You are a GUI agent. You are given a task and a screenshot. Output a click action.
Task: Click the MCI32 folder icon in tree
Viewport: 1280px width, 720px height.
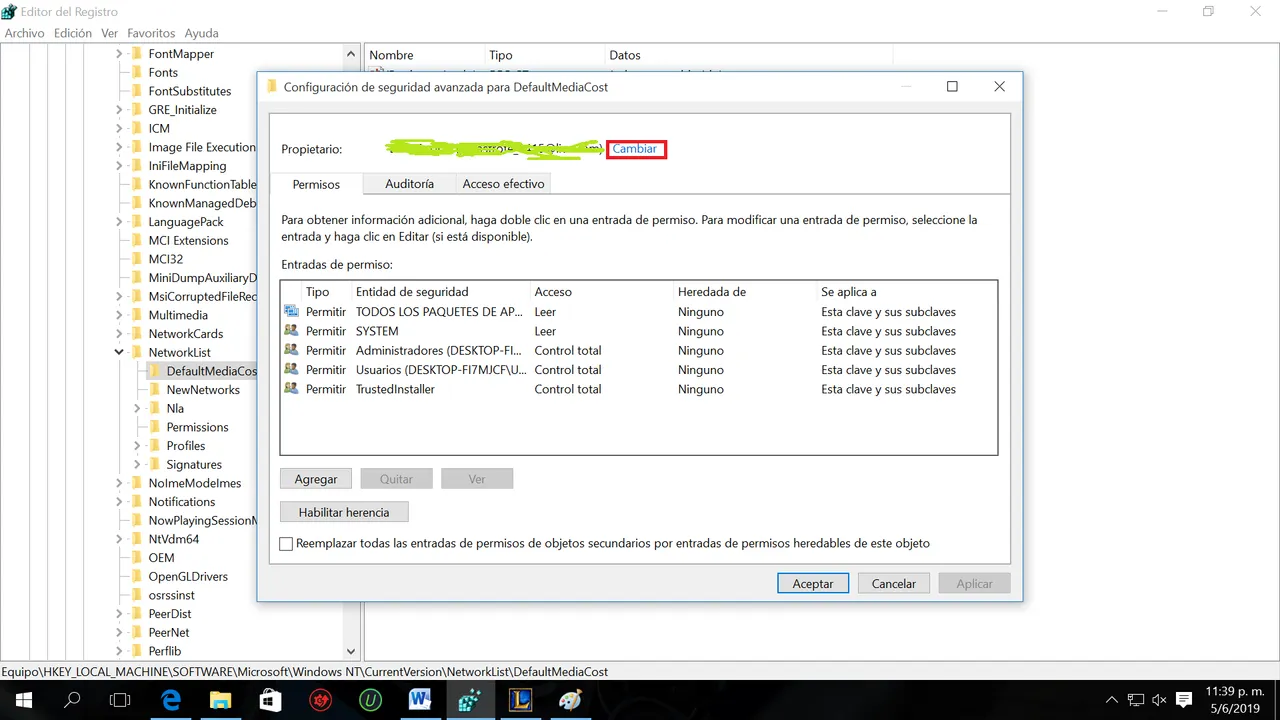click(137, 259)
